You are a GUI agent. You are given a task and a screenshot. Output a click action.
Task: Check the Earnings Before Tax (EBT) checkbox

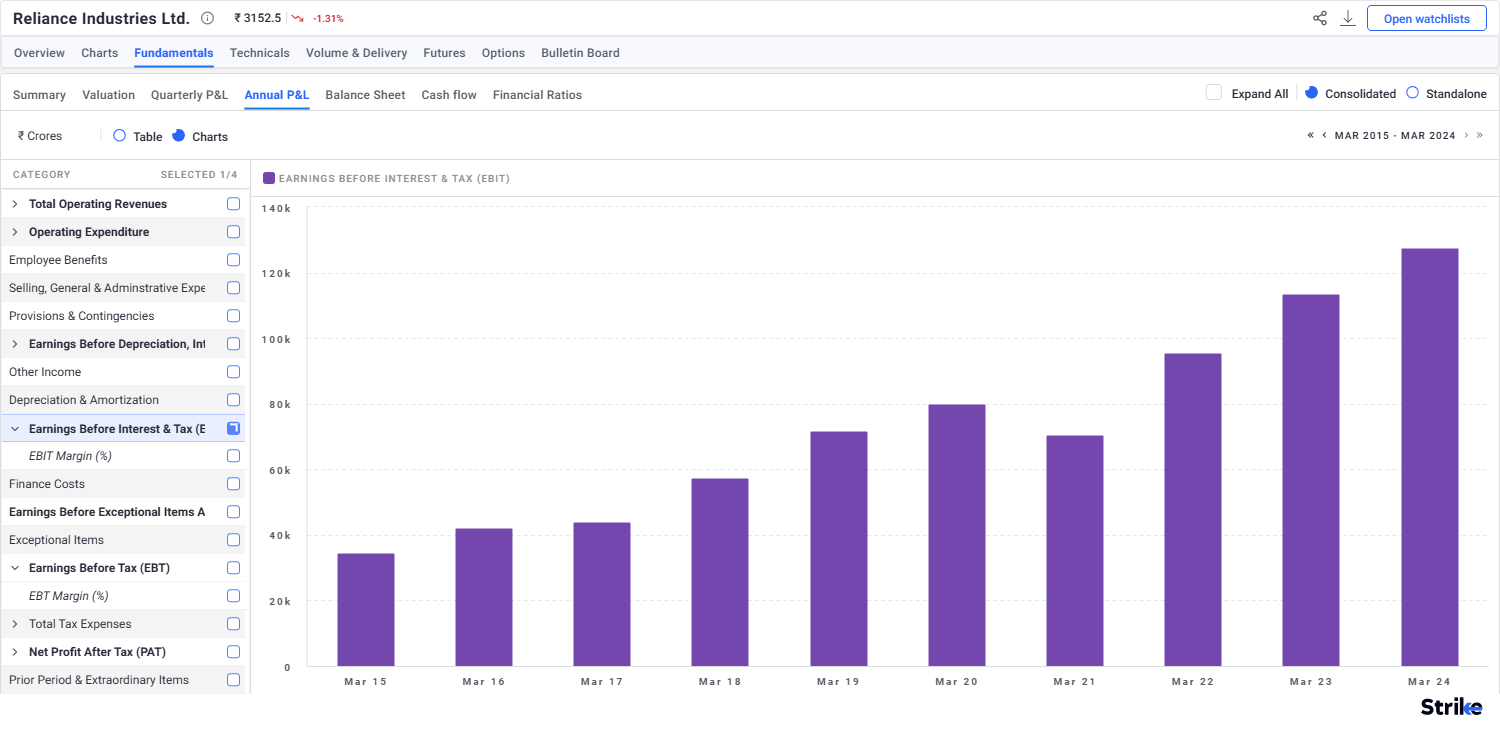[x=233, y=568]
